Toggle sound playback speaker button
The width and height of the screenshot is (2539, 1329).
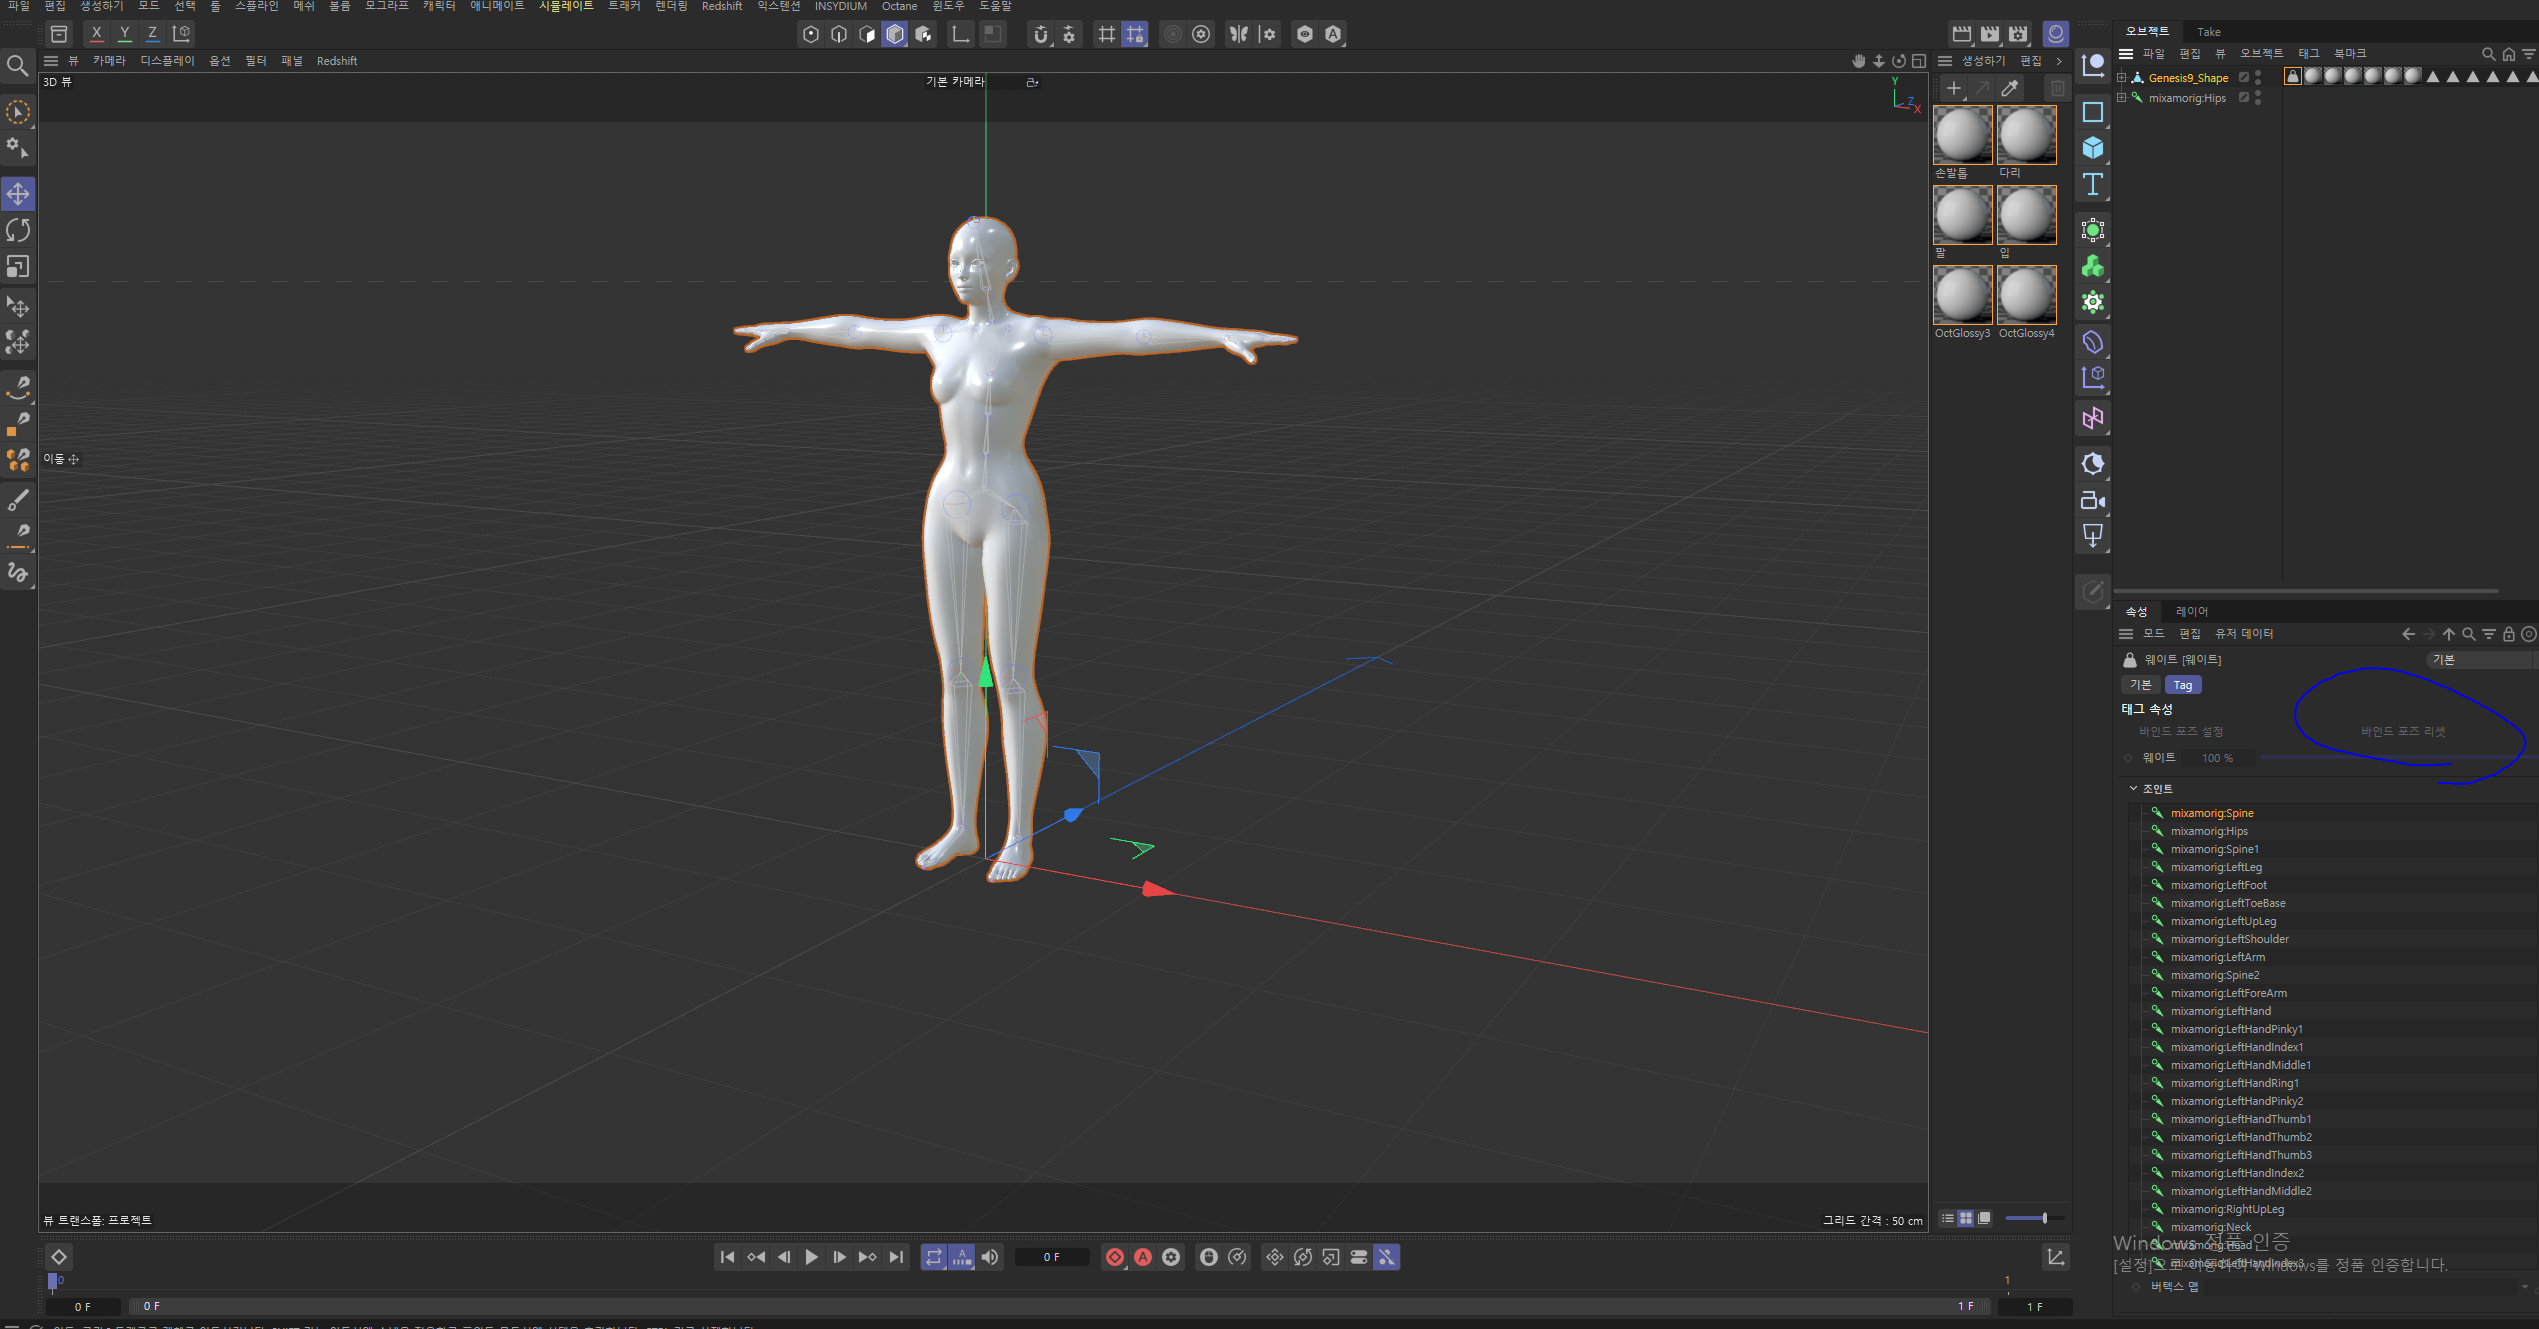(990, 1257)
